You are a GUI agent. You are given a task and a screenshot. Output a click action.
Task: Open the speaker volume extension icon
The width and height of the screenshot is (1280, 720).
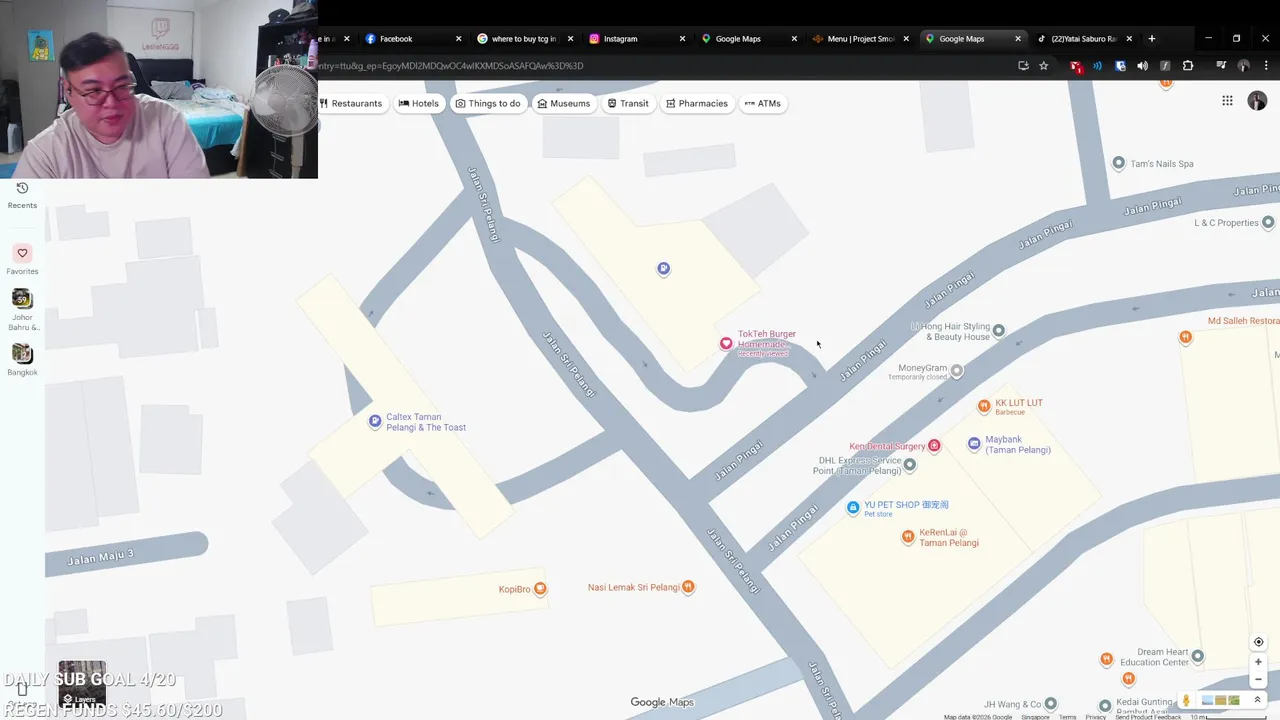(1142, 66)
